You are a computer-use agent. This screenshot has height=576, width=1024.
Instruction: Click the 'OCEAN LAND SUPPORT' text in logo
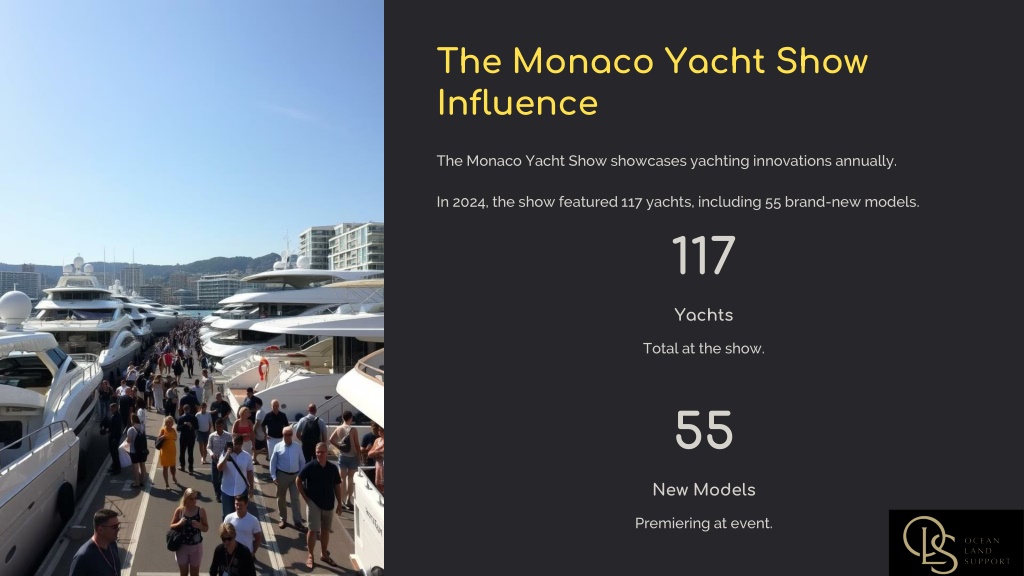coord(987,551)
